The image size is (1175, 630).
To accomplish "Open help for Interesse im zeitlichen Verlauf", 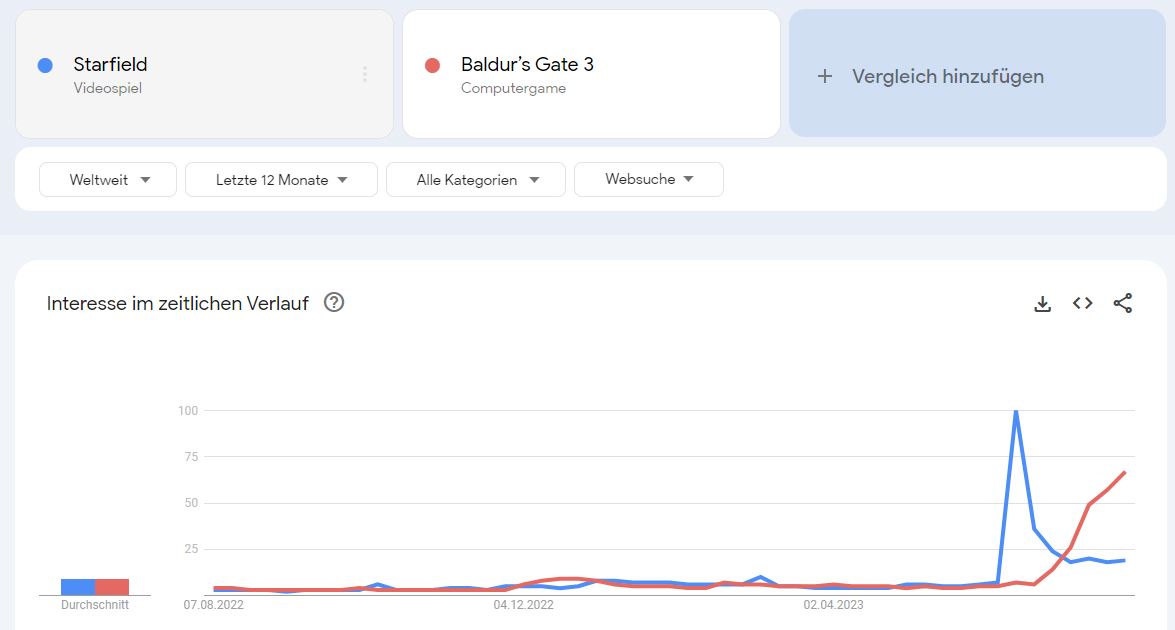I will pyautogui.click(x=334, y=302).
